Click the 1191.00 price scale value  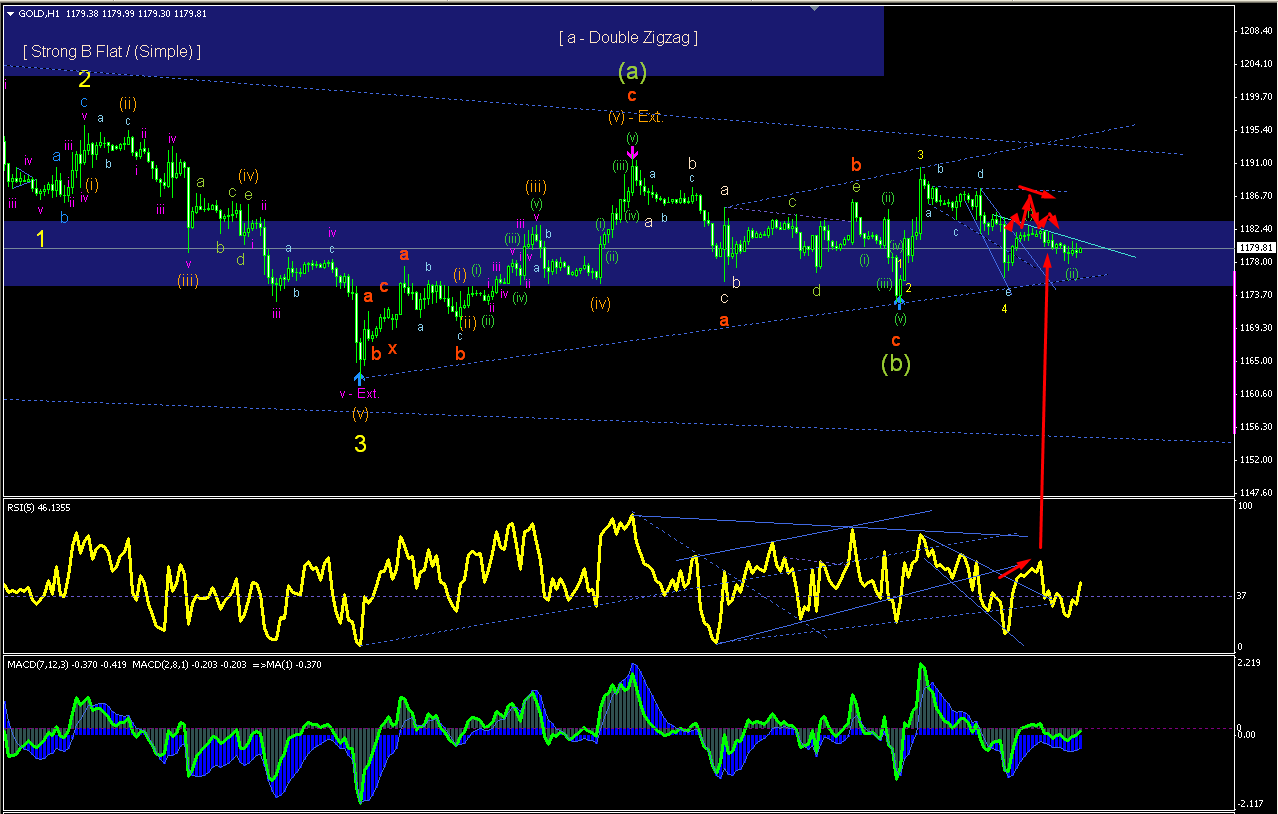coord(1256,163)
